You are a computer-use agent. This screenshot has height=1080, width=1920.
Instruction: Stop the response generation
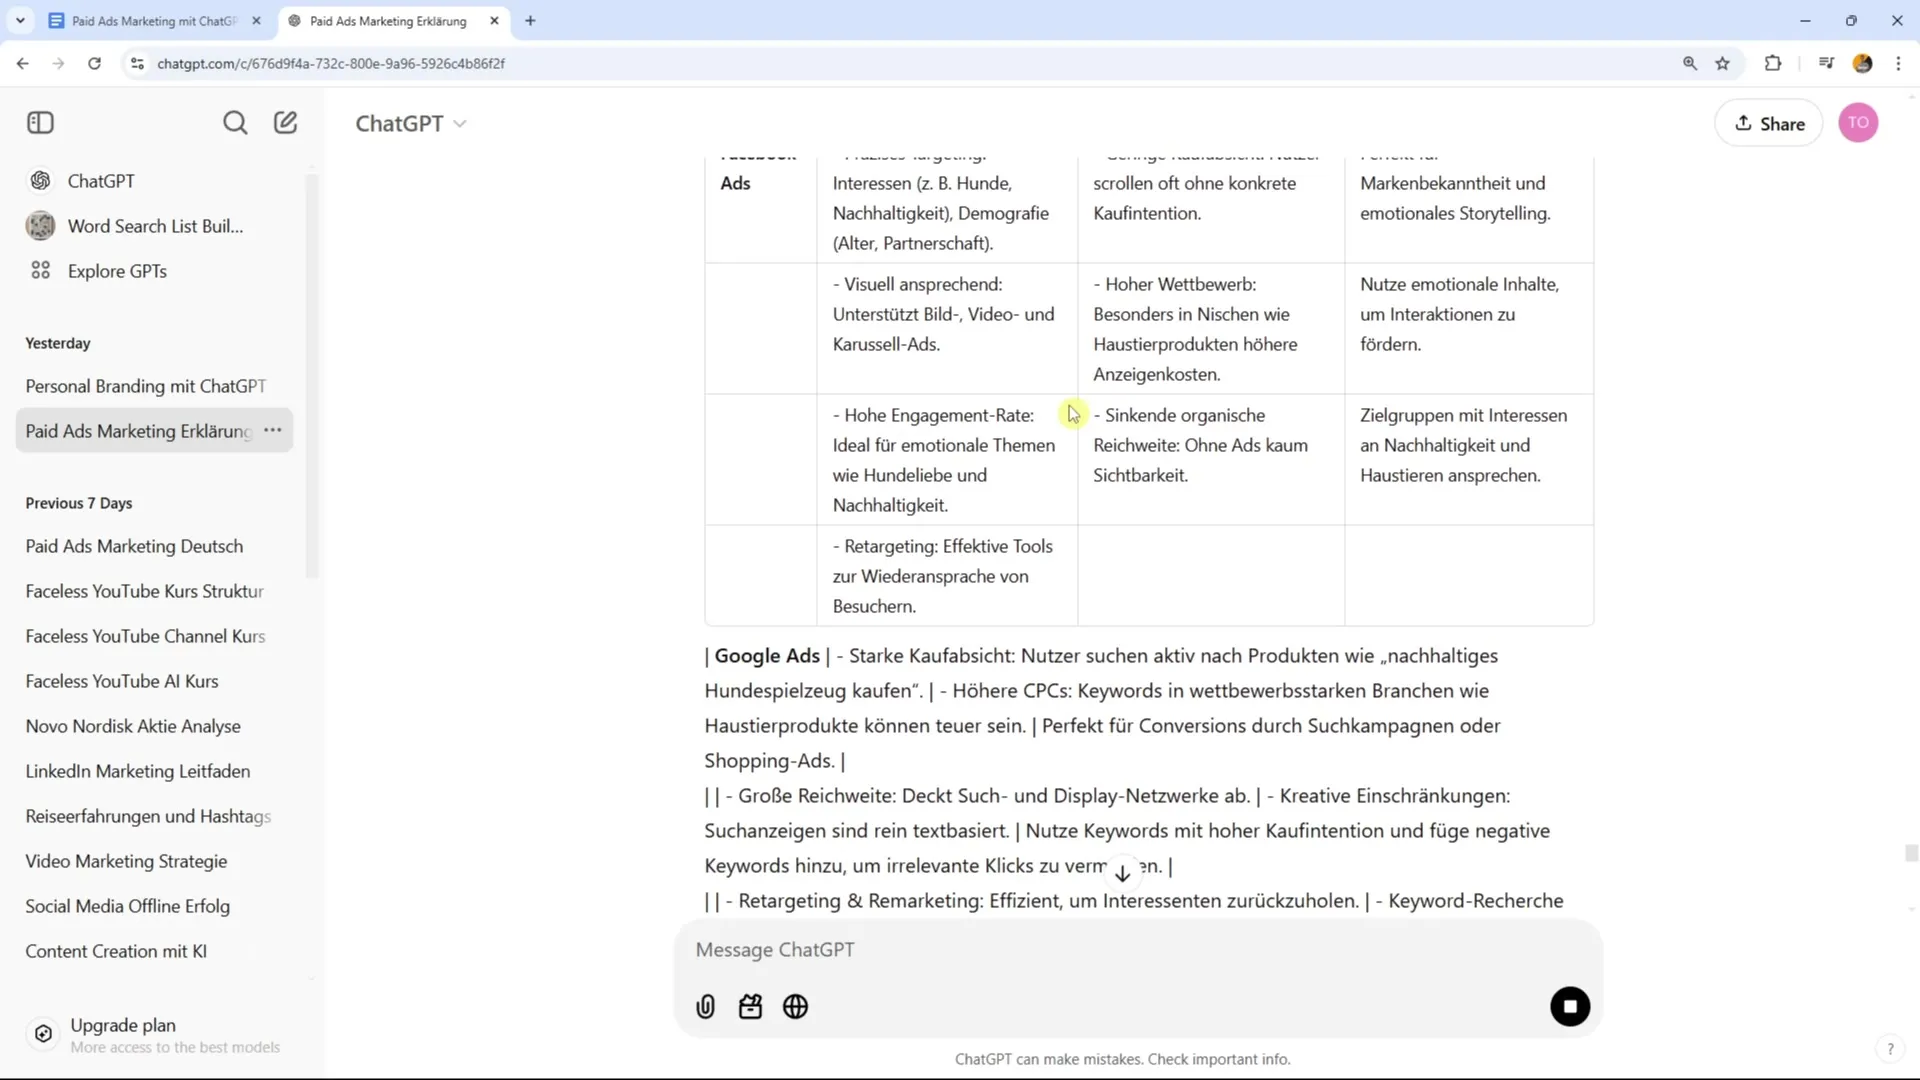[x=1570, y=1007]
